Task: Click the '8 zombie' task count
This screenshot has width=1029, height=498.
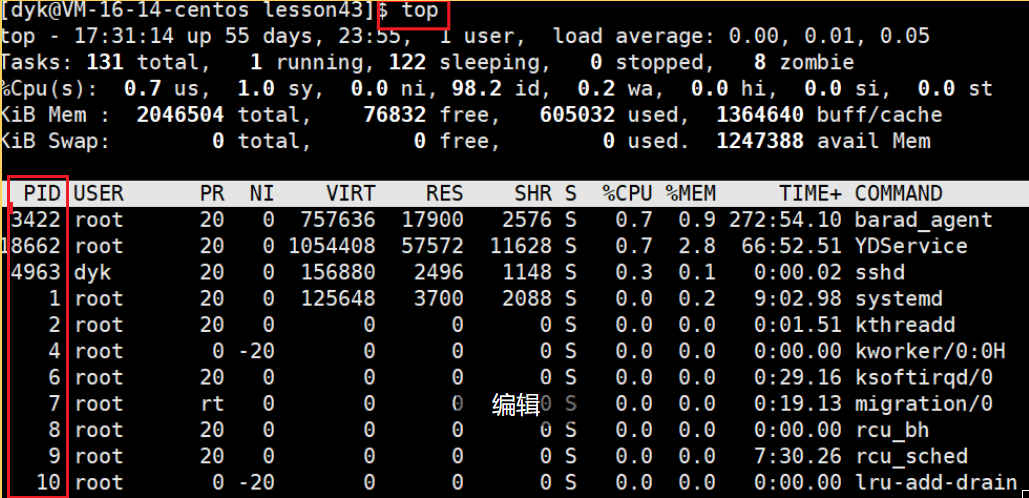Action: [804, 62]
